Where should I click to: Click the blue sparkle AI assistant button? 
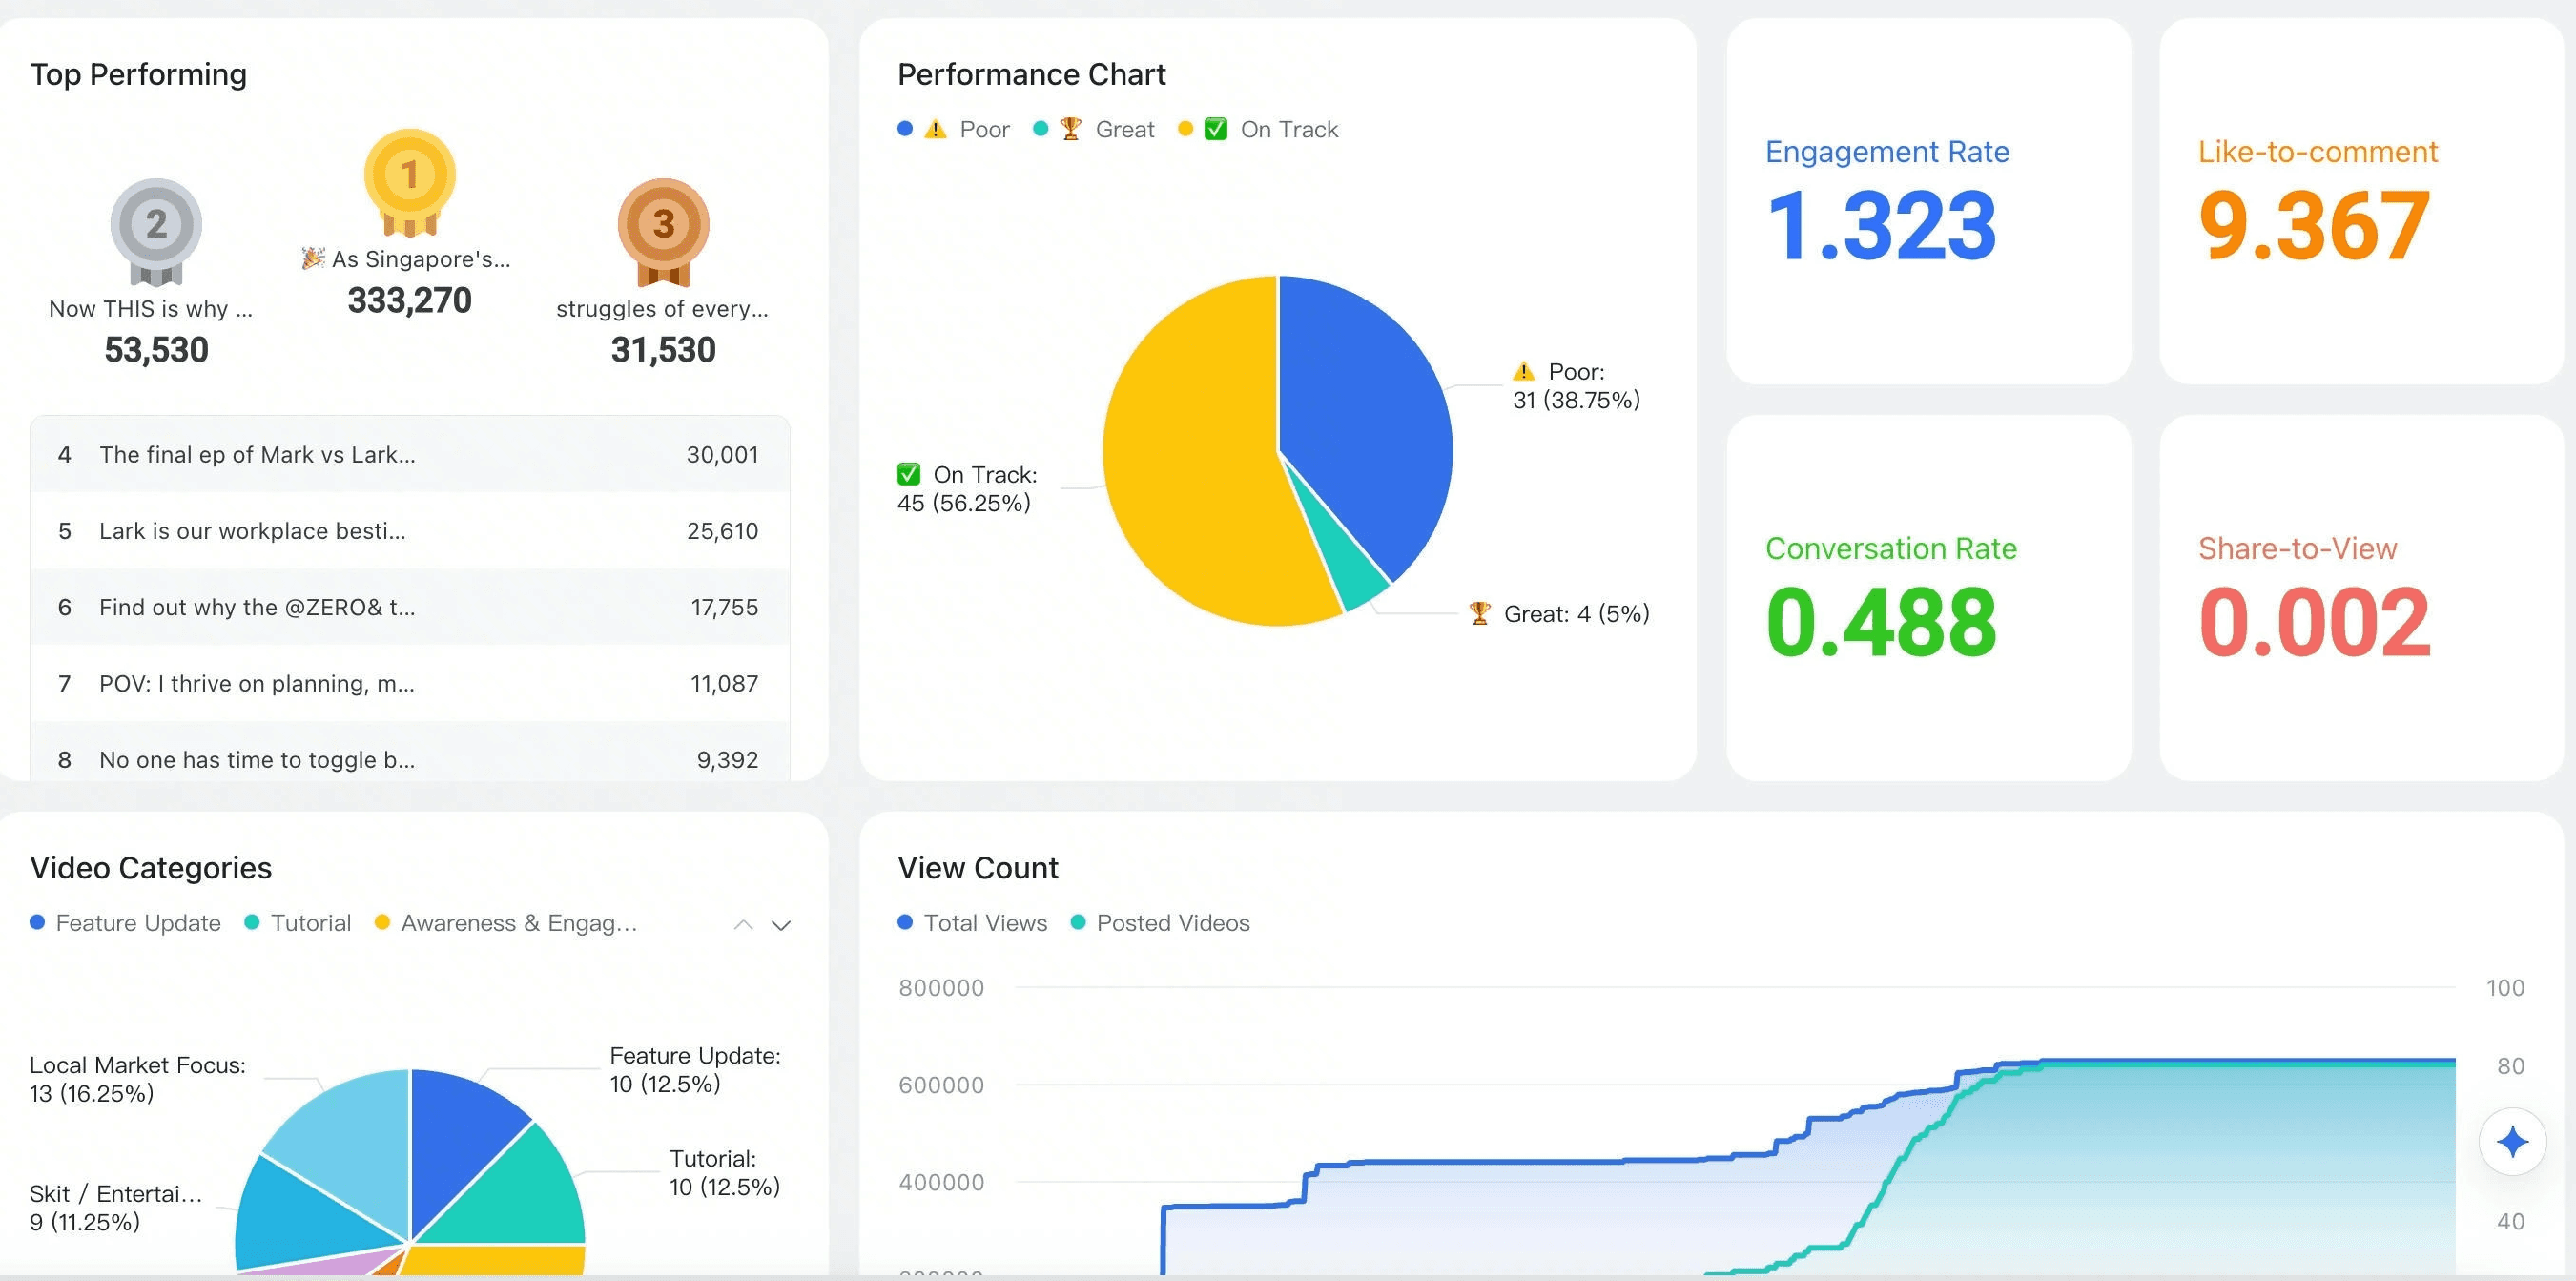(2511, 1141)
